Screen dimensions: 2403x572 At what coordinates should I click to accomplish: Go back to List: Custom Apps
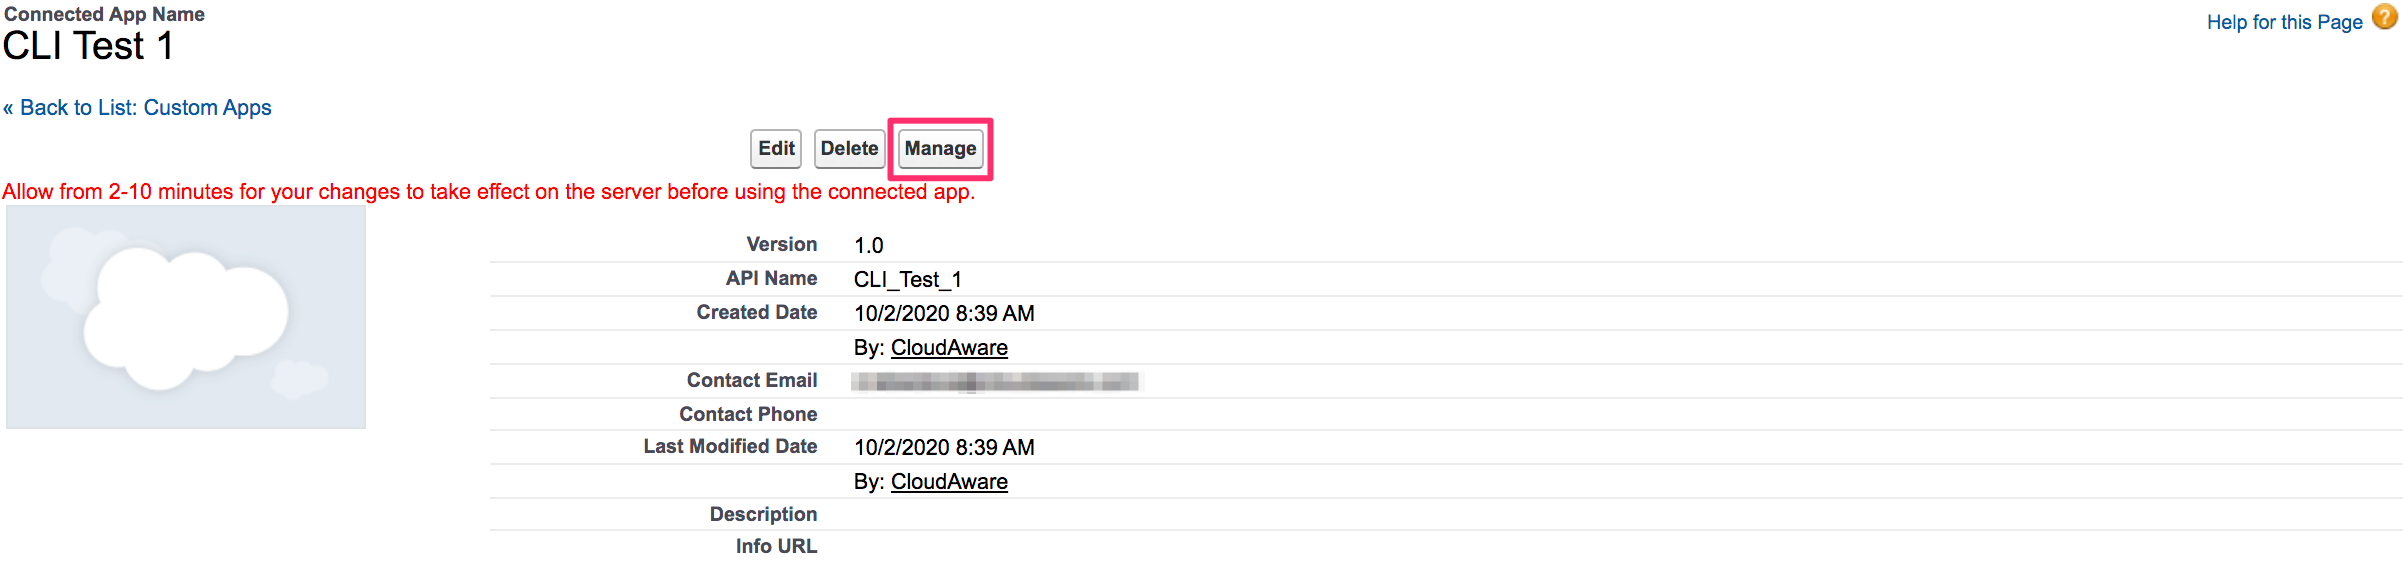137,107
